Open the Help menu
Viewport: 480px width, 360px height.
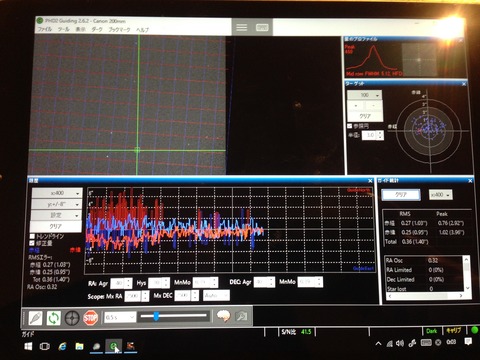142,30
